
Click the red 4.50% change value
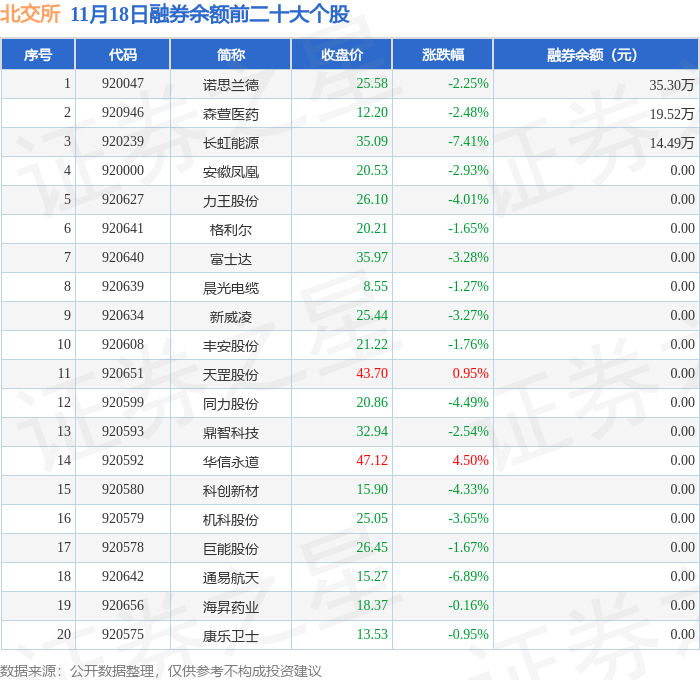click(x=471, y=460)
